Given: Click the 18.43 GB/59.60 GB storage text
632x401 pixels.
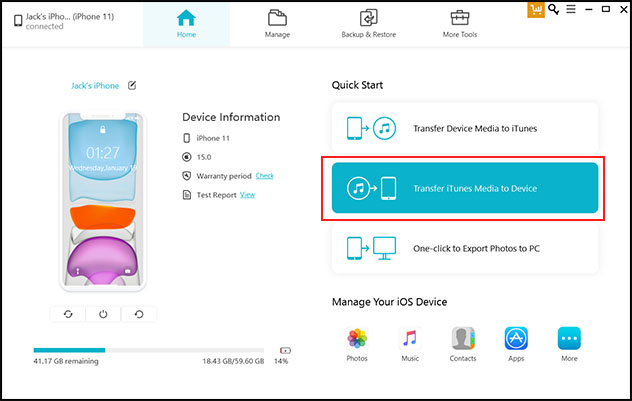Looking at the screenshot, I should pyautogui.click(x=233, y=361).
